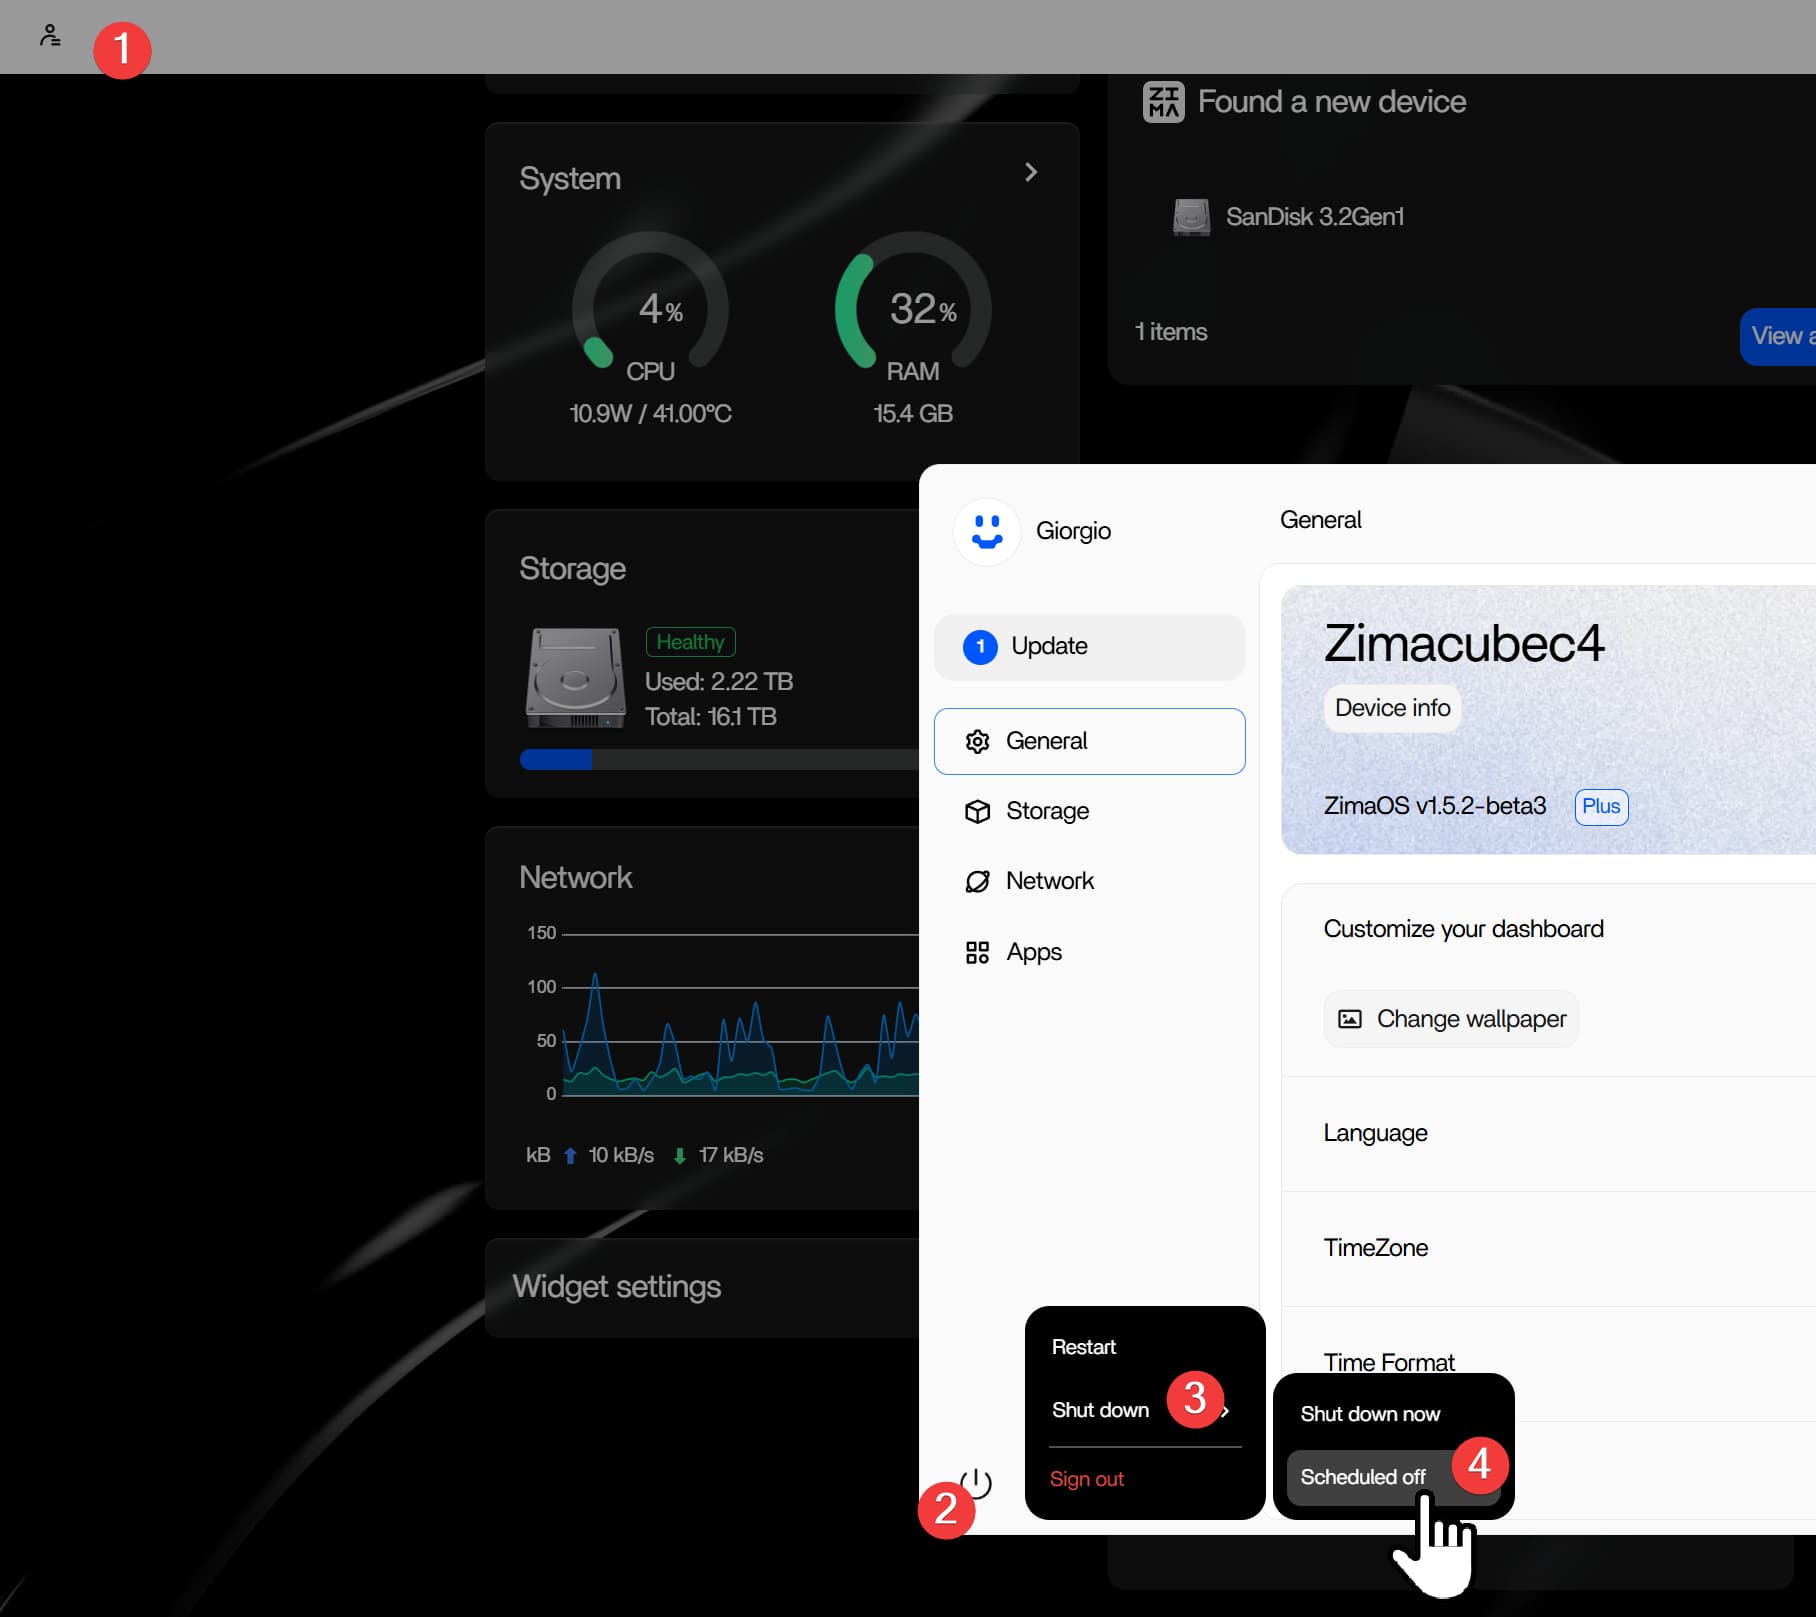Switch to Storage settings section
The height and width of the screenshot is (1617, 1816).
tap(1046, 811)
